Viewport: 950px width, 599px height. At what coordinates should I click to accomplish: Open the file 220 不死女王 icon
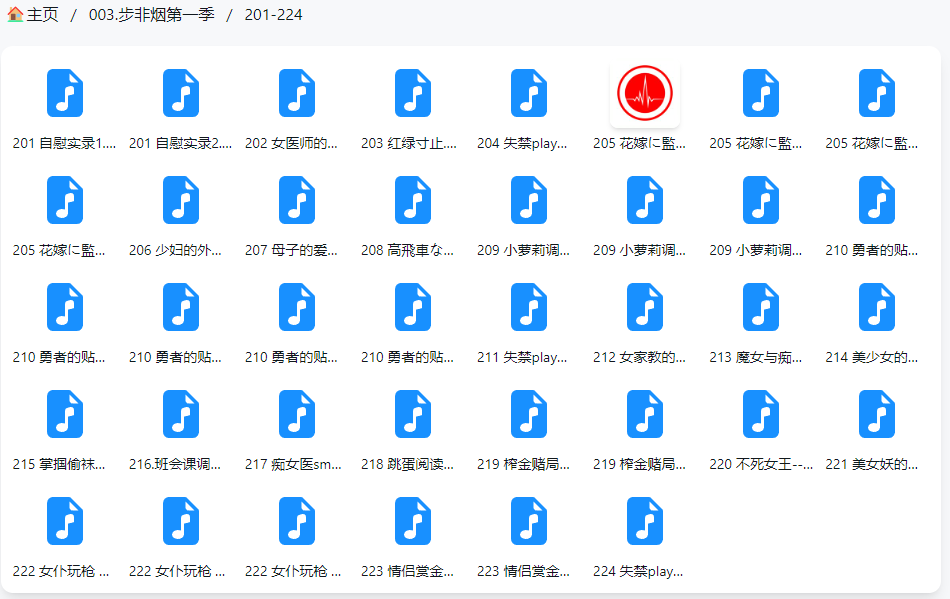[x=761, y=414]
